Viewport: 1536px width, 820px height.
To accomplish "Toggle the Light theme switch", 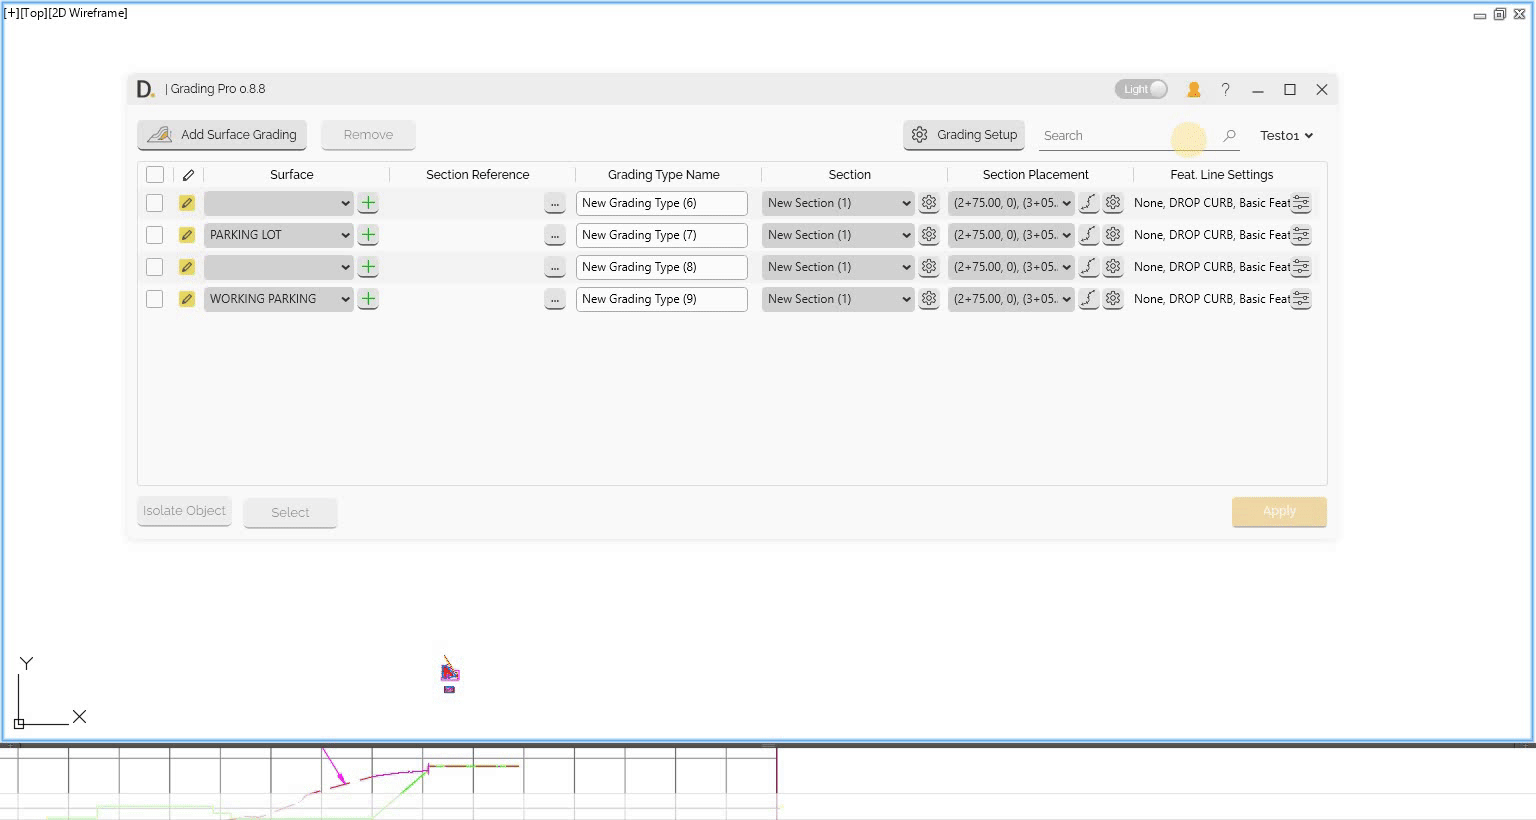I will (x=1141, y=89).
